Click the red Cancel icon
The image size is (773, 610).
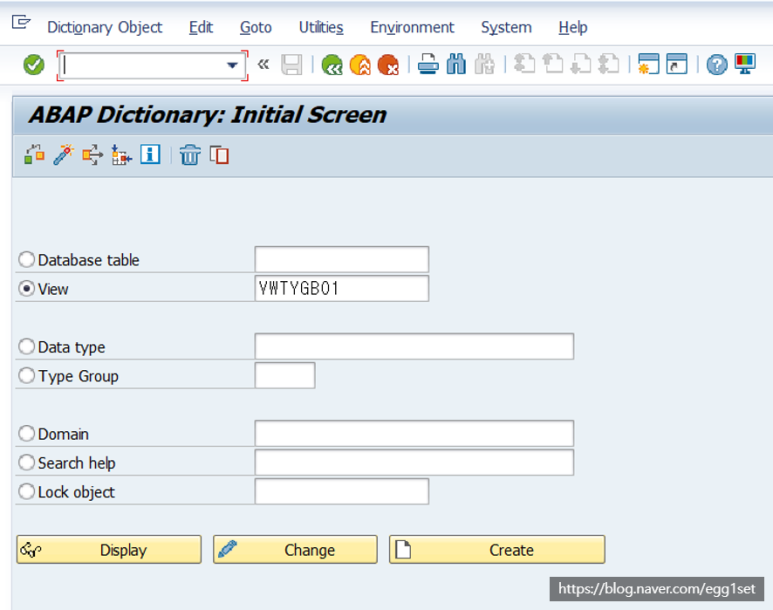(x=388, y=65)
